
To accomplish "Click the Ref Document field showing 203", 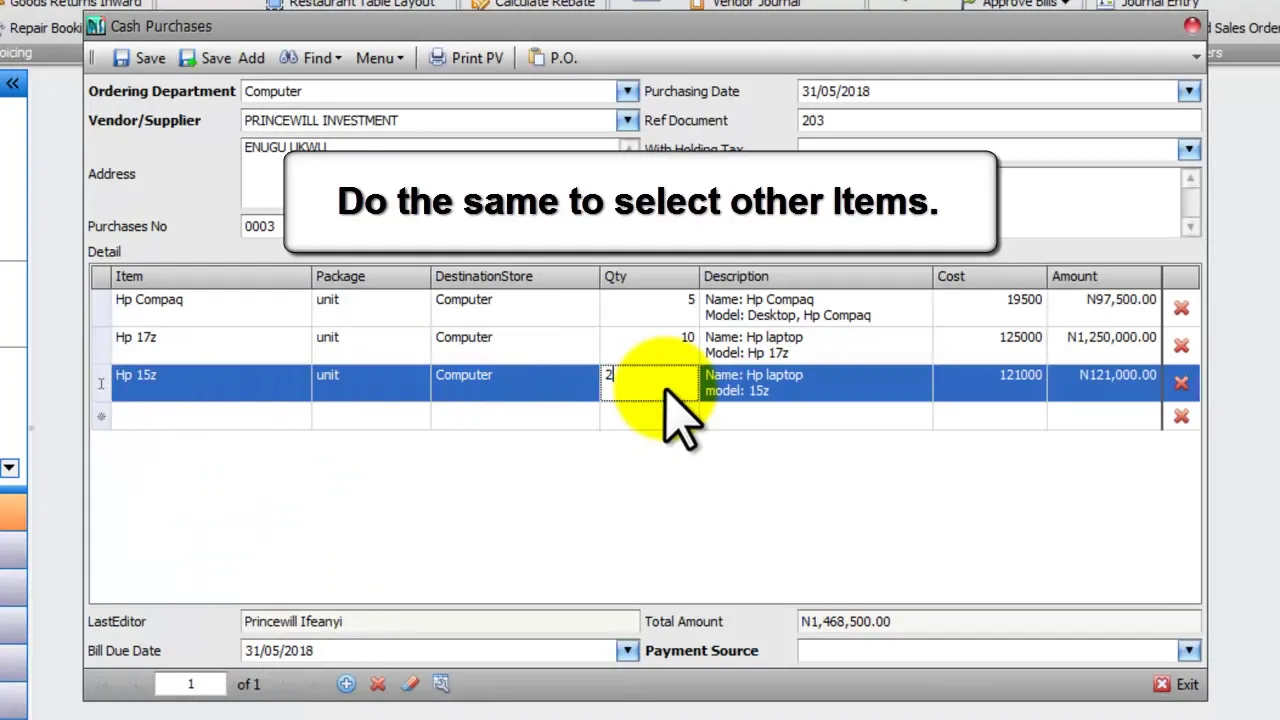I will pyautogui.click(x=999, y=120).
